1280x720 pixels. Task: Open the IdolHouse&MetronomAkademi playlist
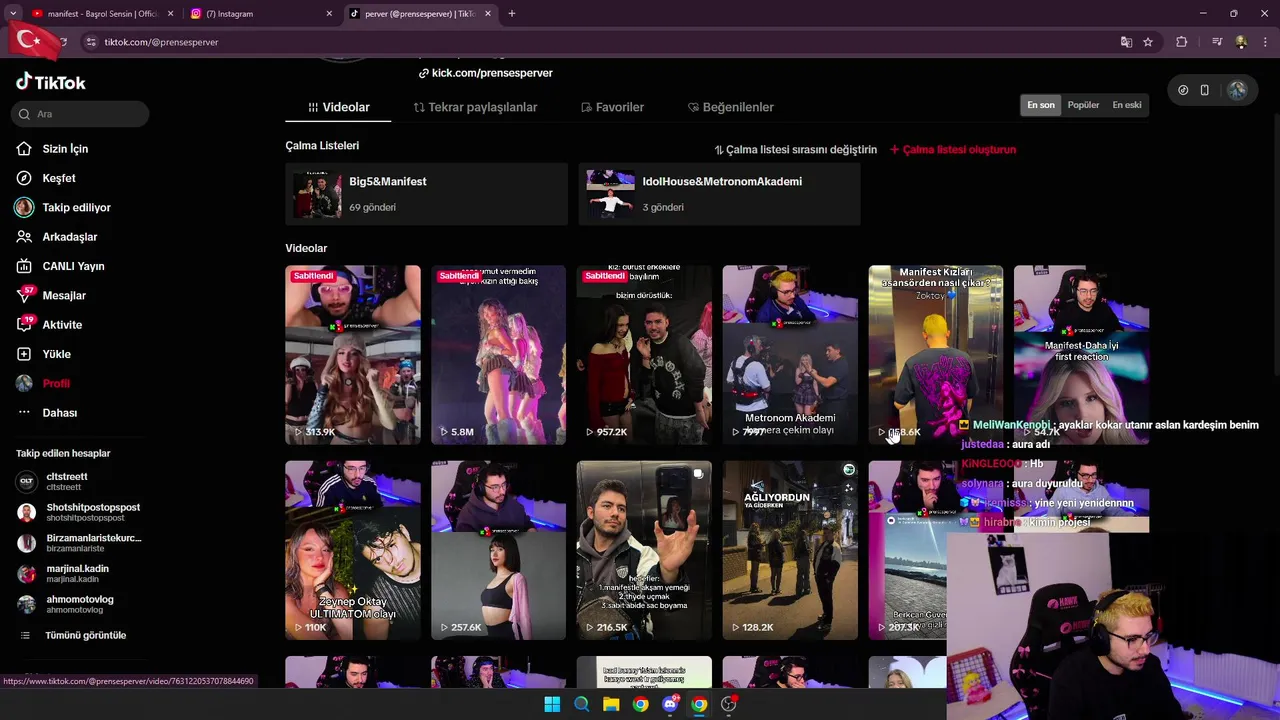click(719, 194)
